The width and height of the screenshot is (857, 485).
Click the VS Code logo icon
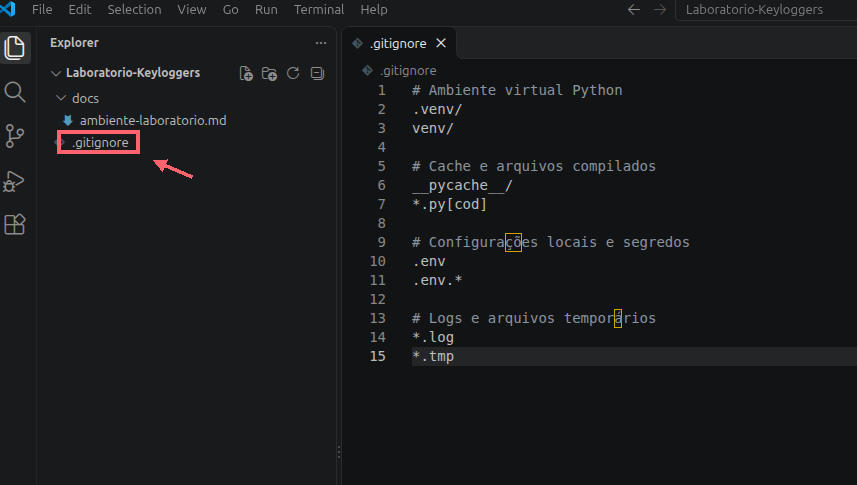(8, 9)
